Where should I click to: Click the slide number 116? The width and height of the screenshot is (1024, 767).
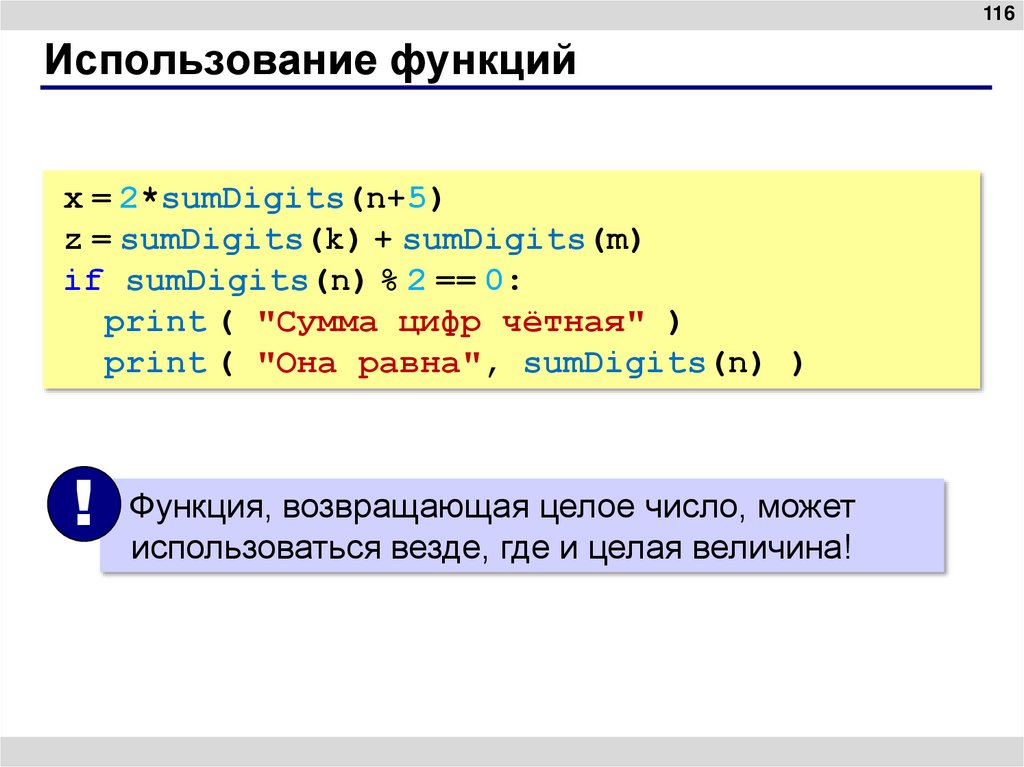click(x=996, y=14)
